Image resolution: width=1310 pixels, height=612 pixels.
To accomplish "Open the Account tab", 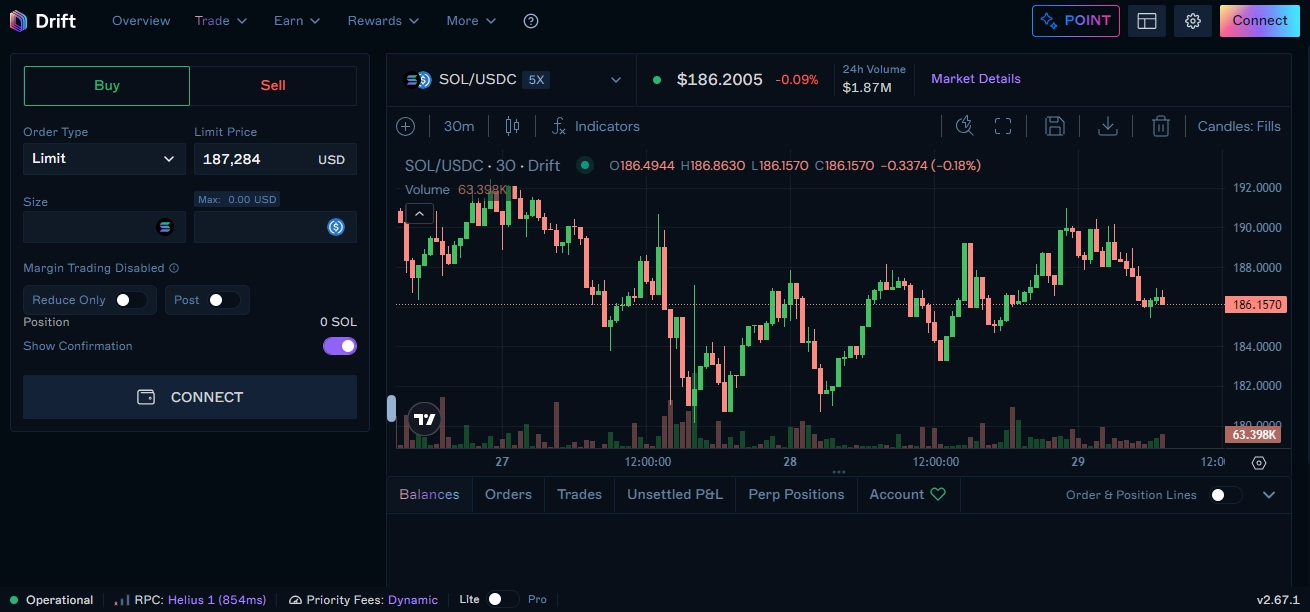I will [907, 494].
